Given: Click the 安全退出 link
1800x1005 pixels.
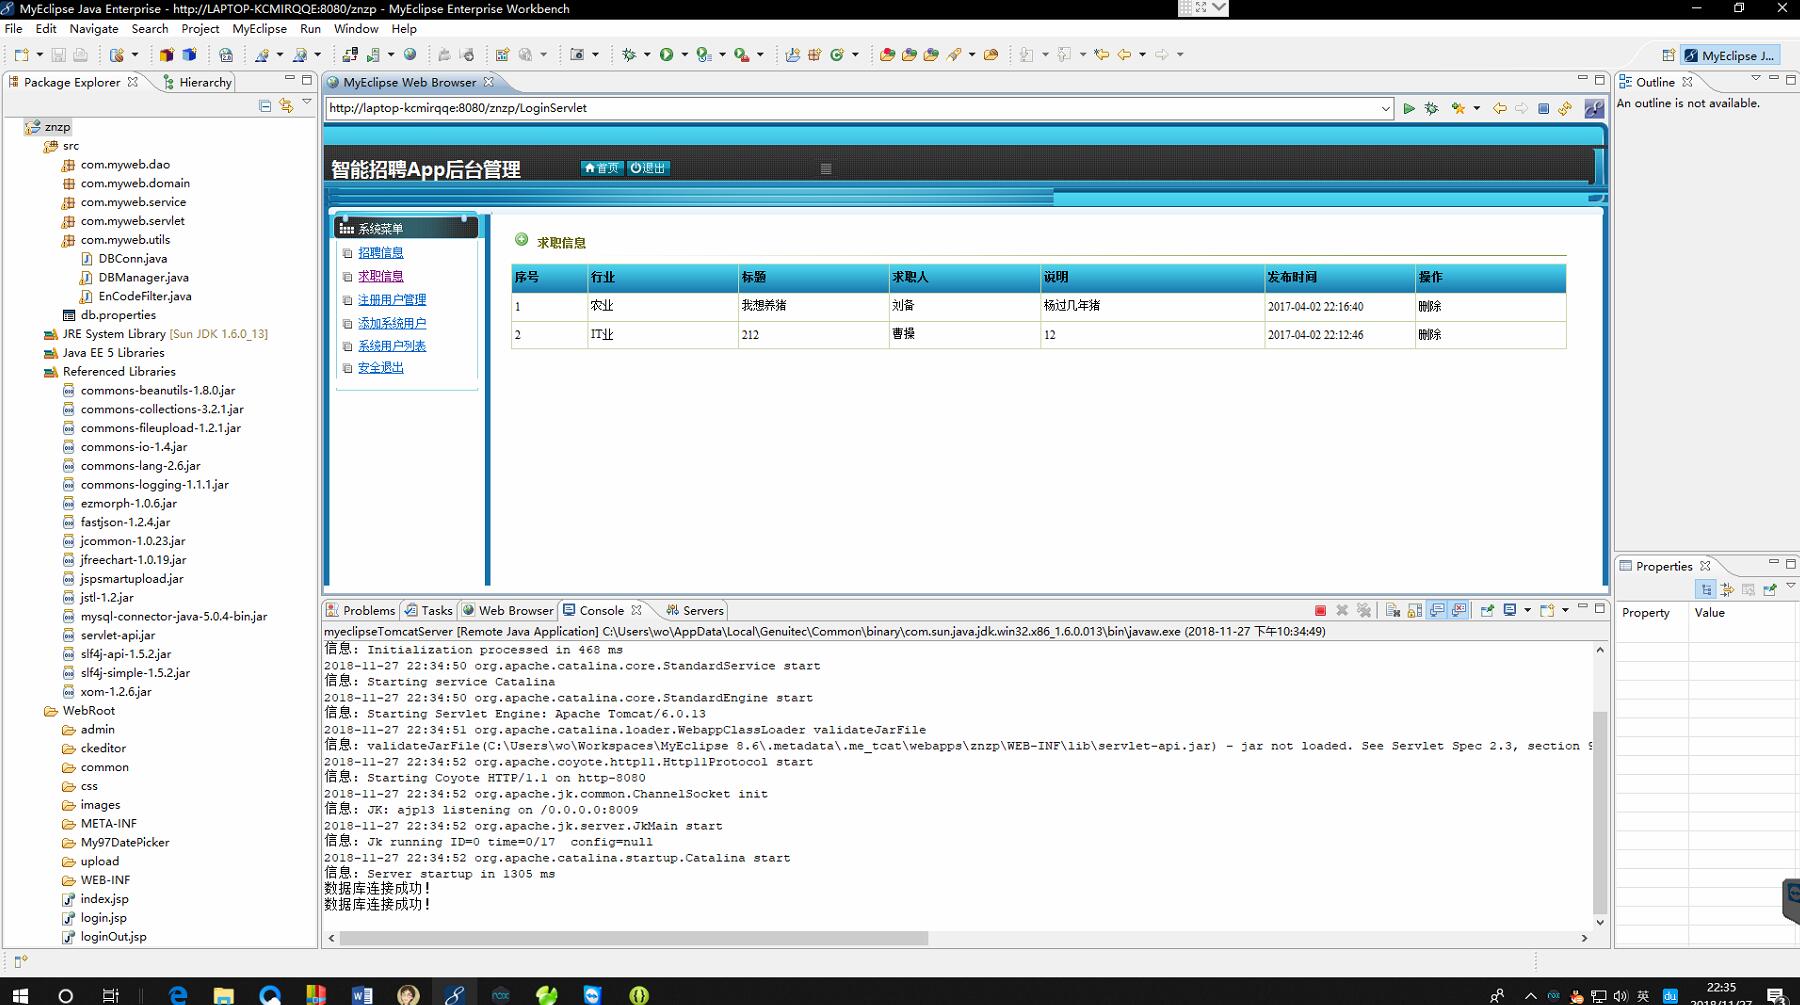Looking at the screenshot, I should pos(381,368).
